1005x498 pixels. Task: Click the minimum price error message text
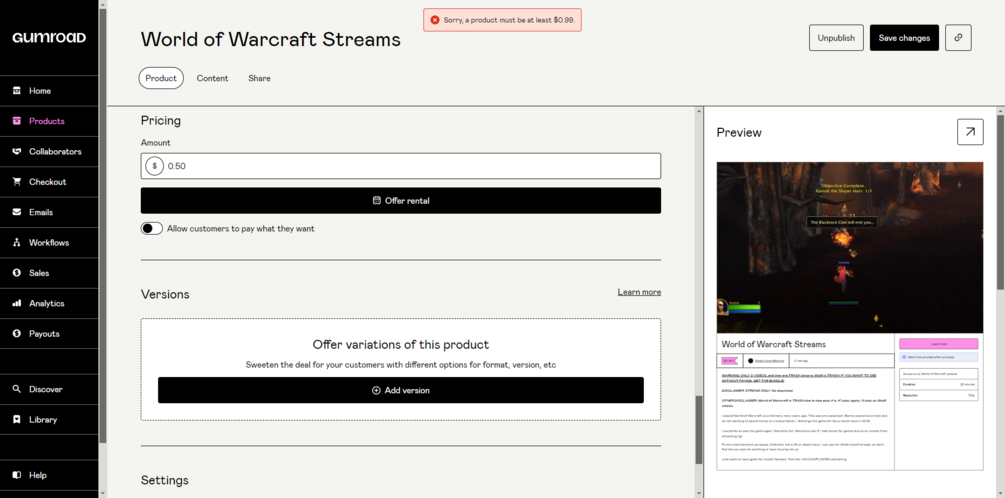509,20
